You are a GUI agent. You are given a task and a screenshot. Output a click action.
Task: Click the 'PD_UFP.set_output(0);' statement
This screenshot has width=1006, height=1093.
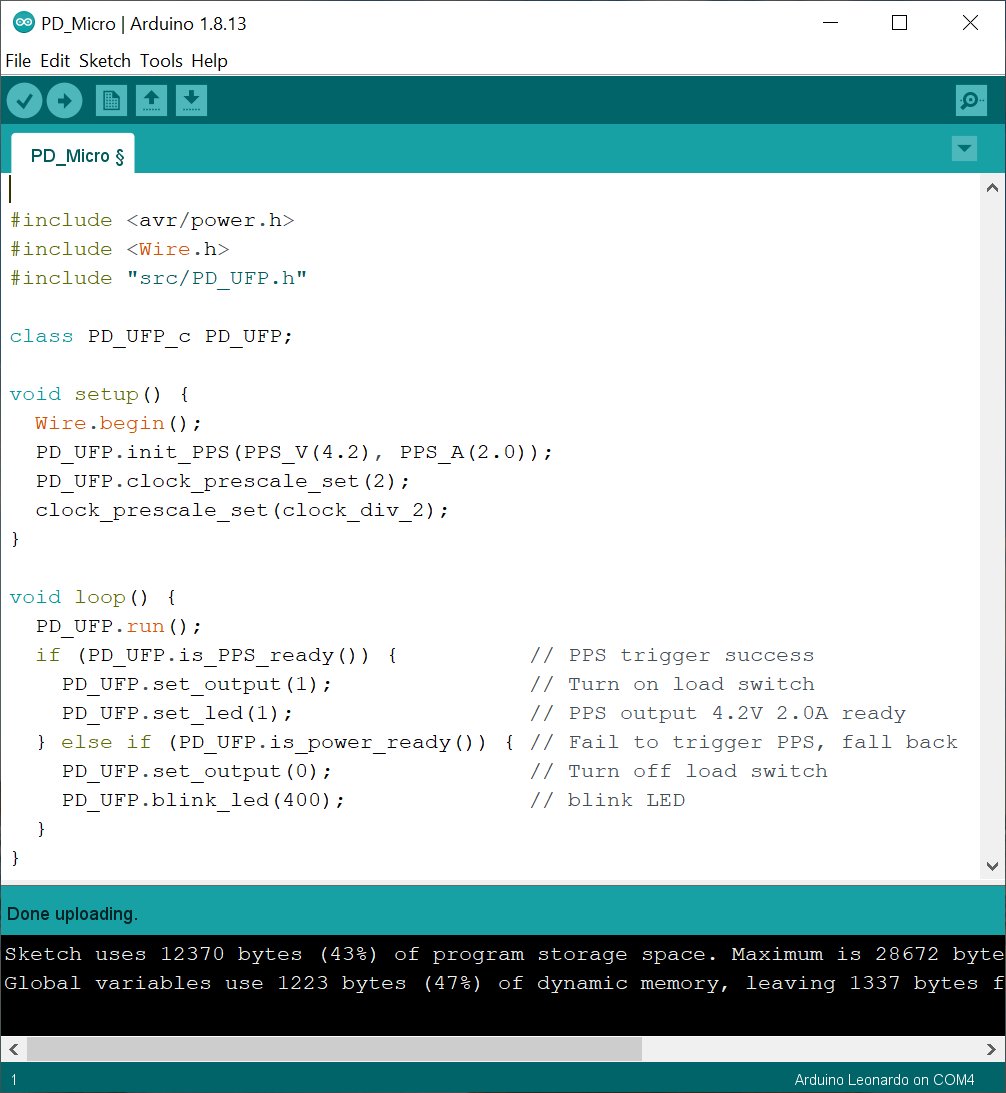(x=197, y=772)
